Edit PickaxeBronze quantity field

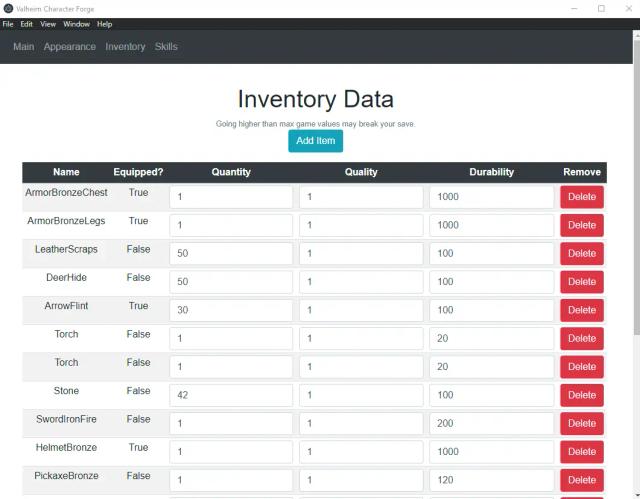[231, 480]
